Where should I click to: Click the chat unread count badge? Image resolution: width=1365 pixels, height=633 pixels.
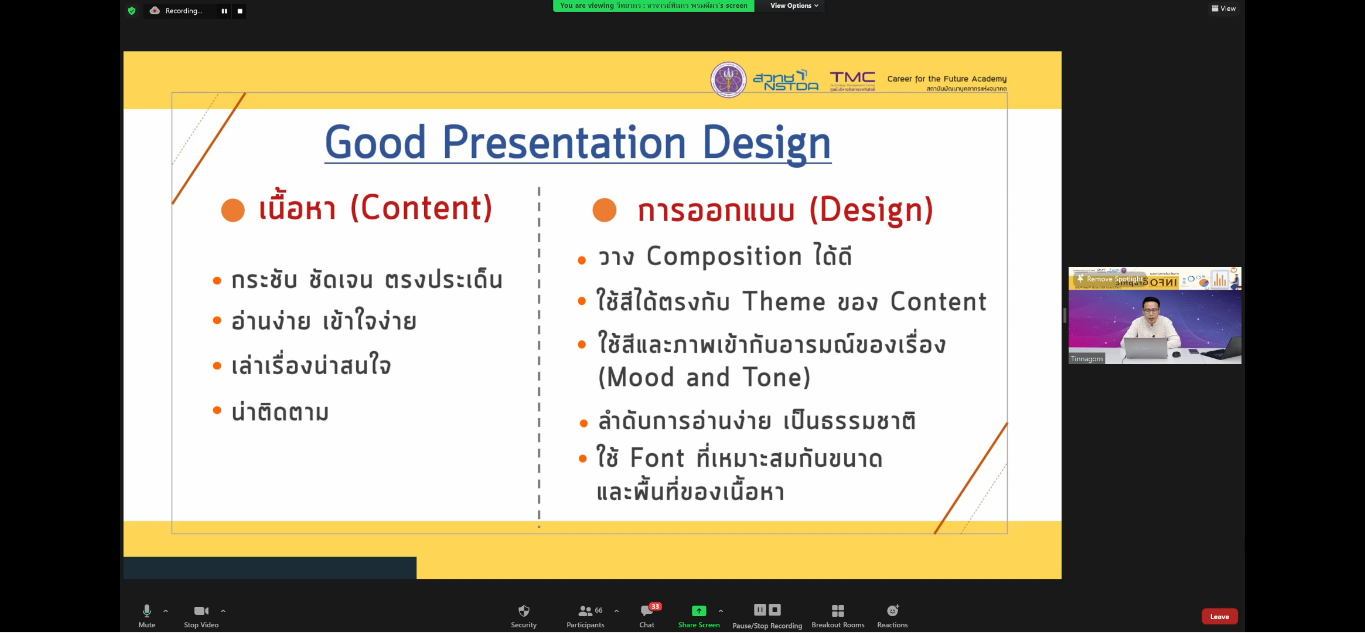point(655,606)
